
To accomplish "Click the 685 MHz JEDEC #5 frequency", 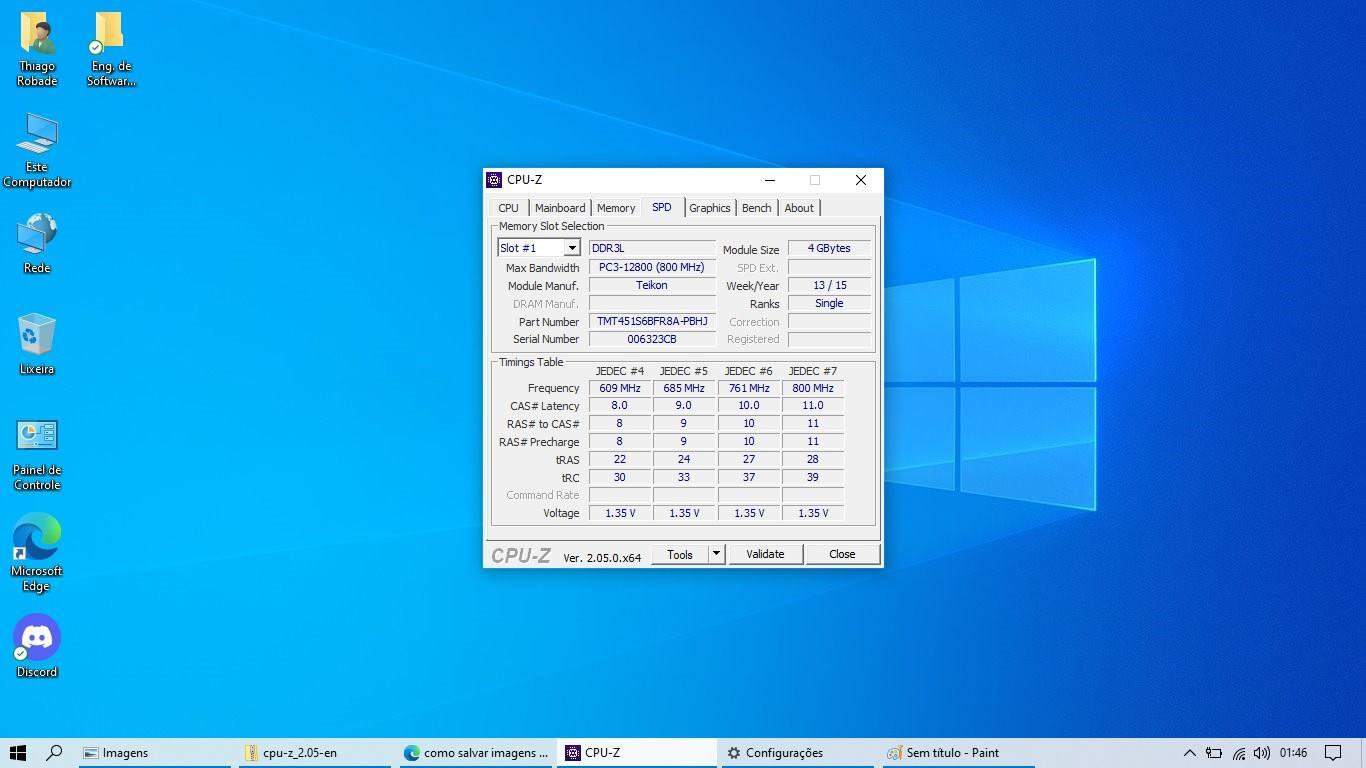I will click(684, 388).
